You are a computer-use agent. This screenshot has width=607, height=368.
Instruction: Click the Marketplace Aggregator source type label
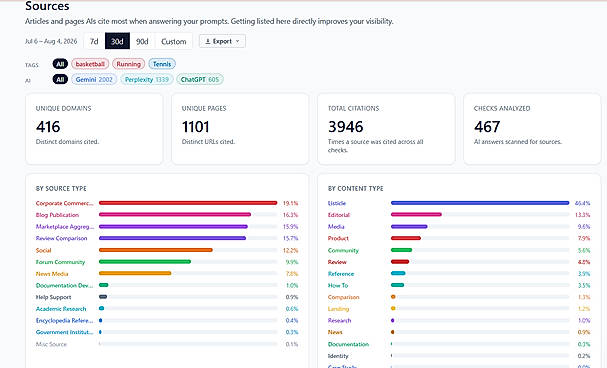[65, 226]
